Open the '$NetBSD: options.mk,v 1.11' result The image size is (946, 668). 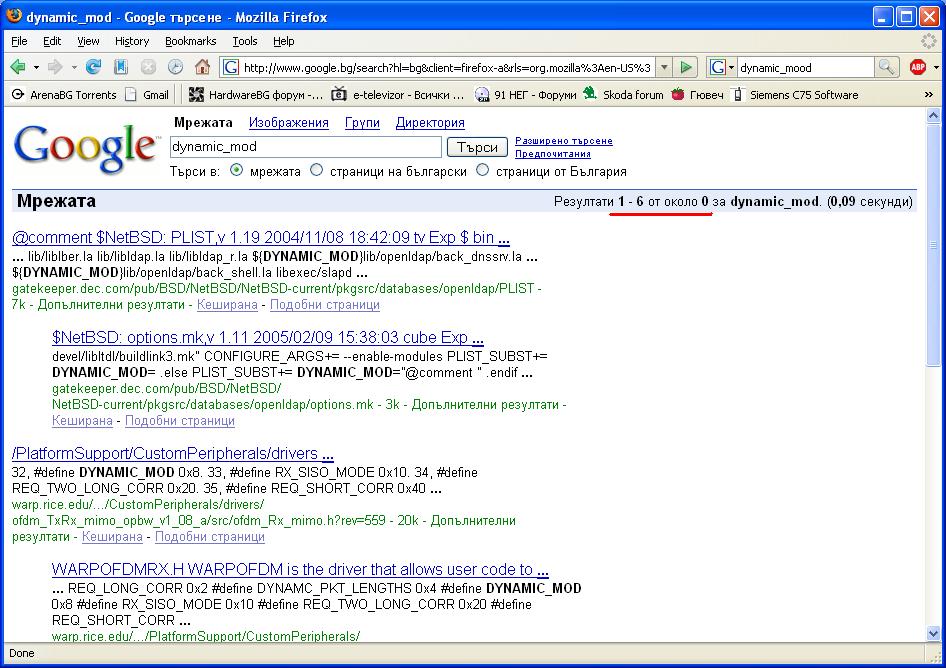(x=268, y=337)
